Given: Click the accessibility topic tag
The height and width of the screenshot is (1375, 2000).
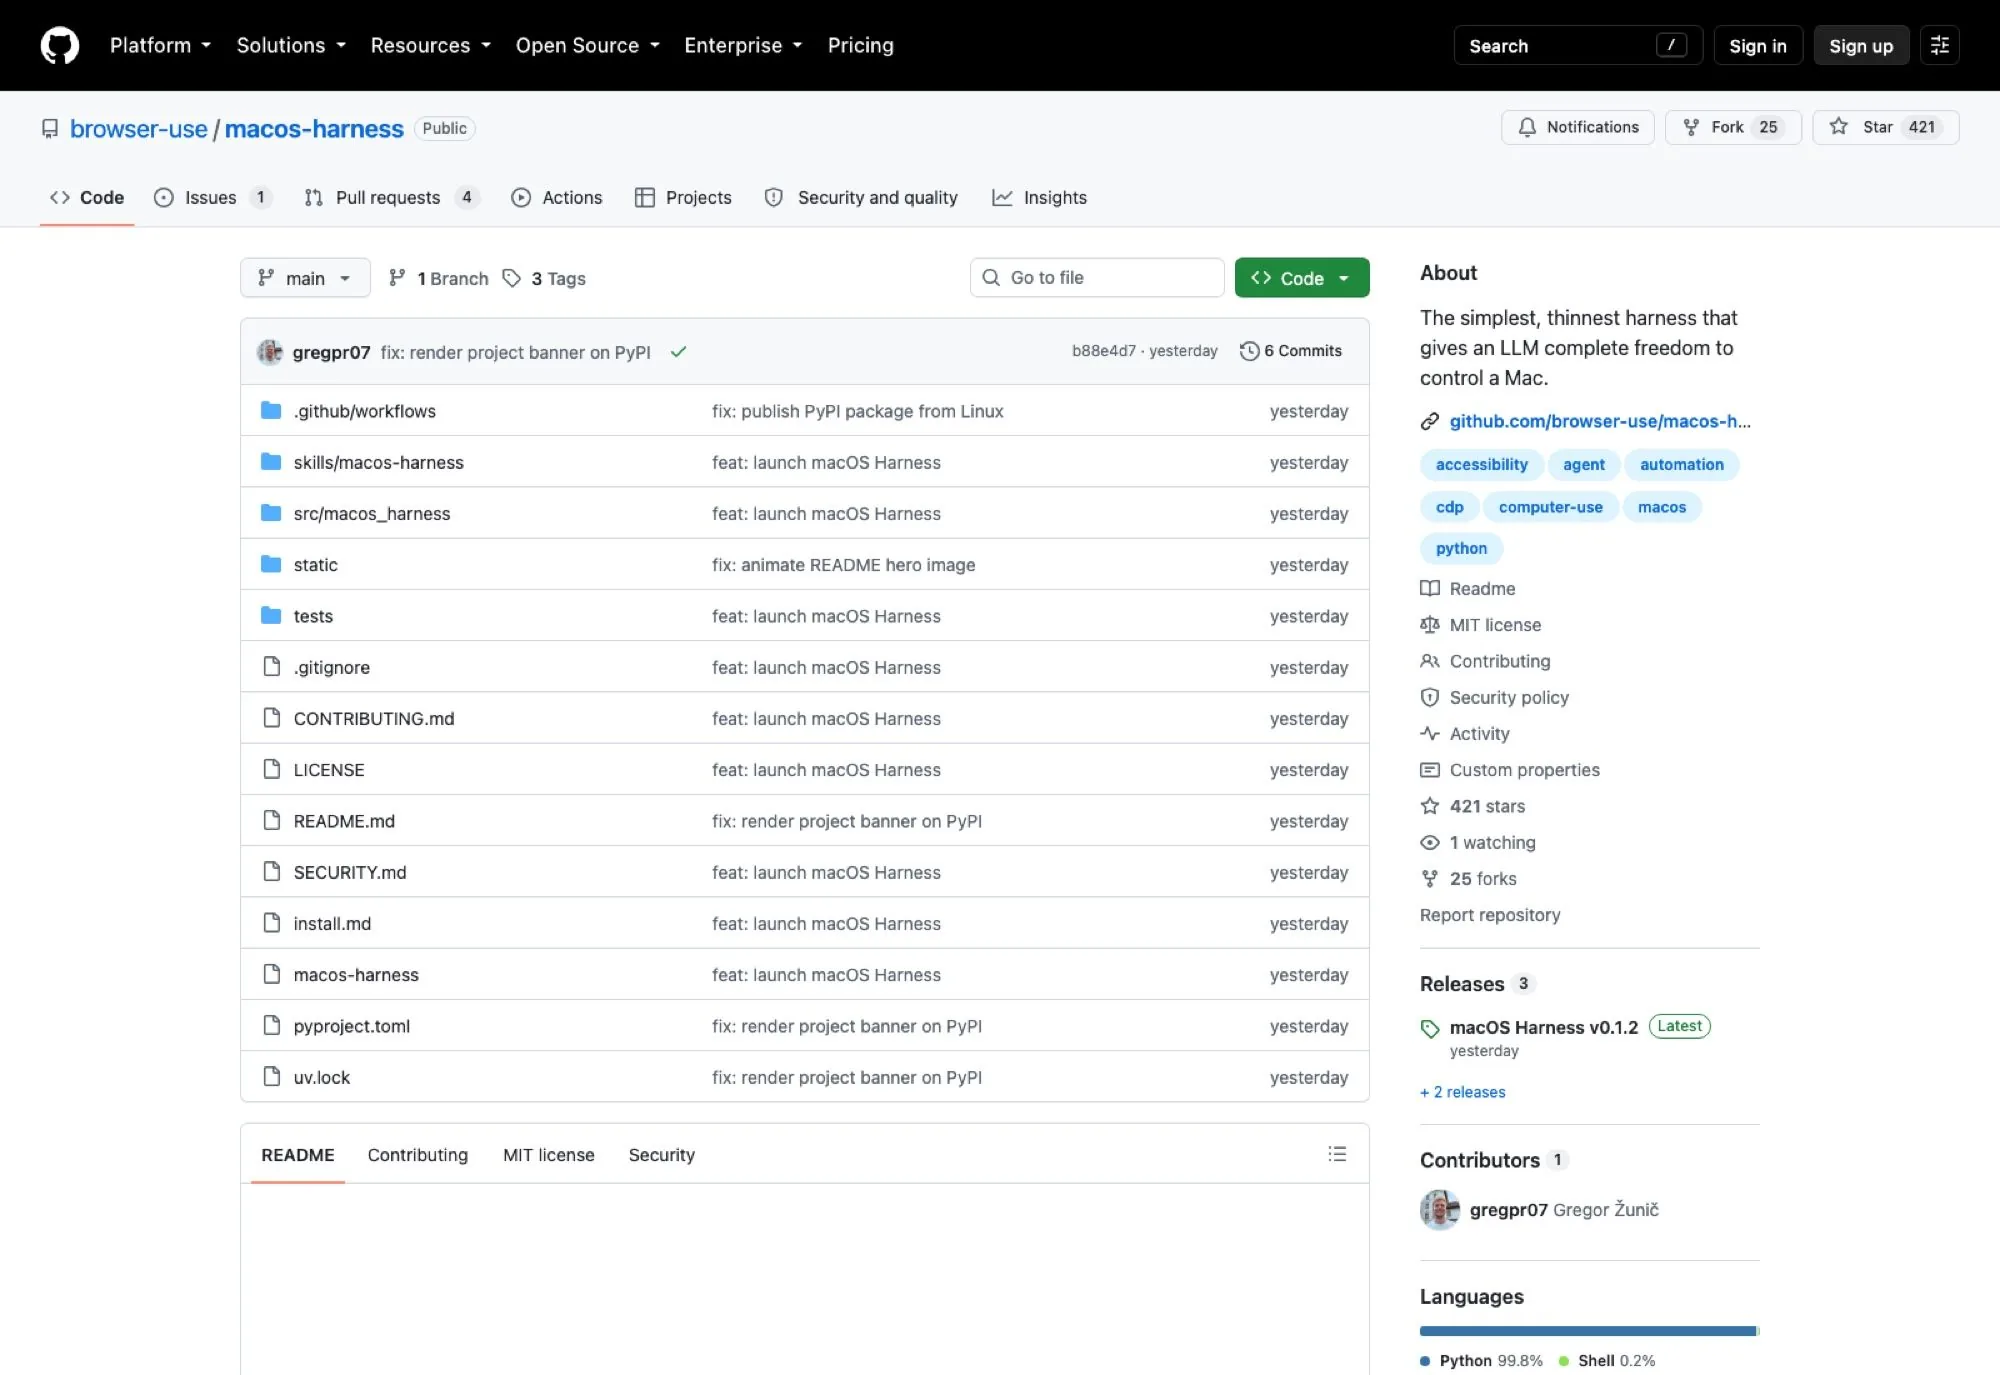Looking at the screenshot, I should 1481,464.
